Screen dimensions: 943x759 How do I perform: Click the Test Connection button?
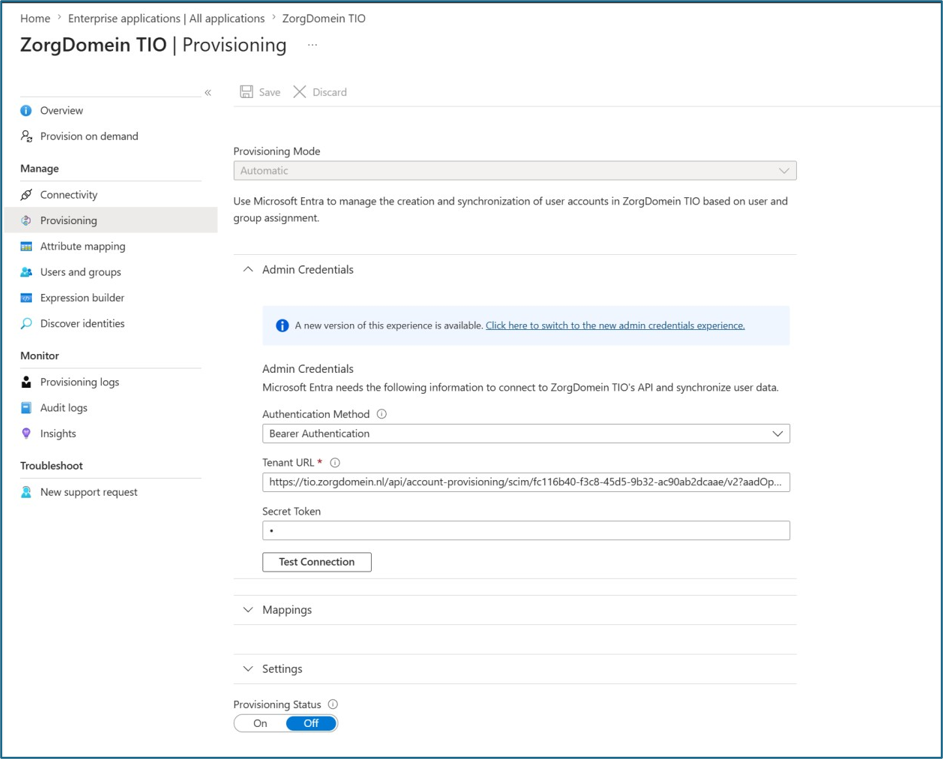317,562
